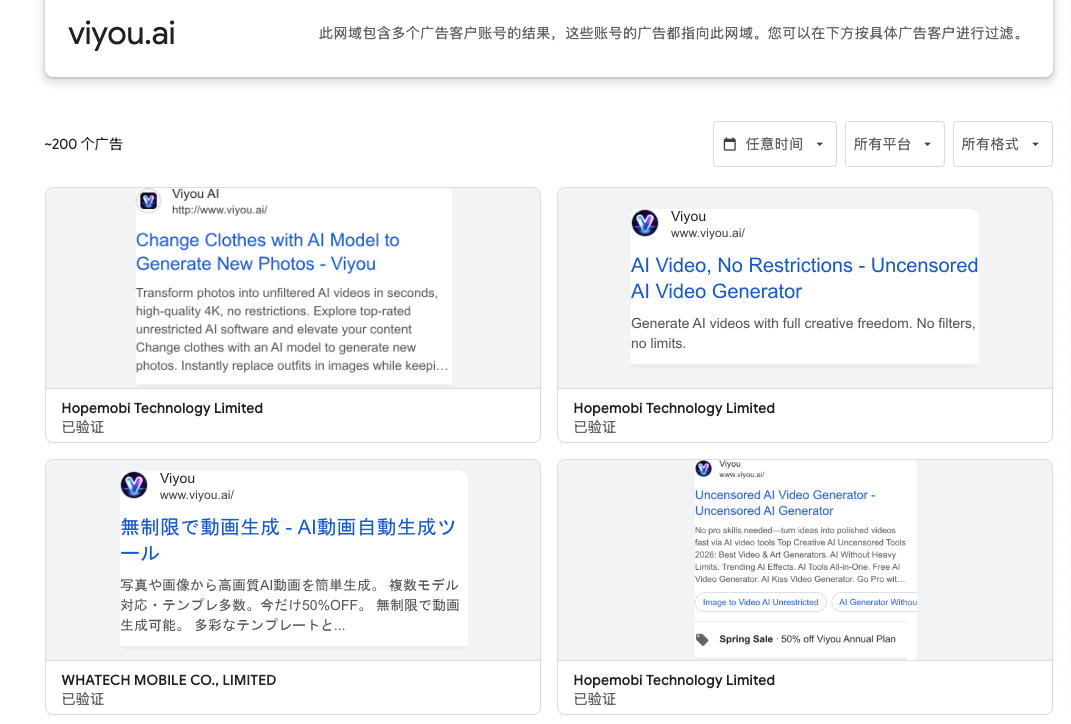The height and width of the screenshot is (724, 1071).
Task: Expand the 所有平台 platform filter
Action: coord(894,144)
